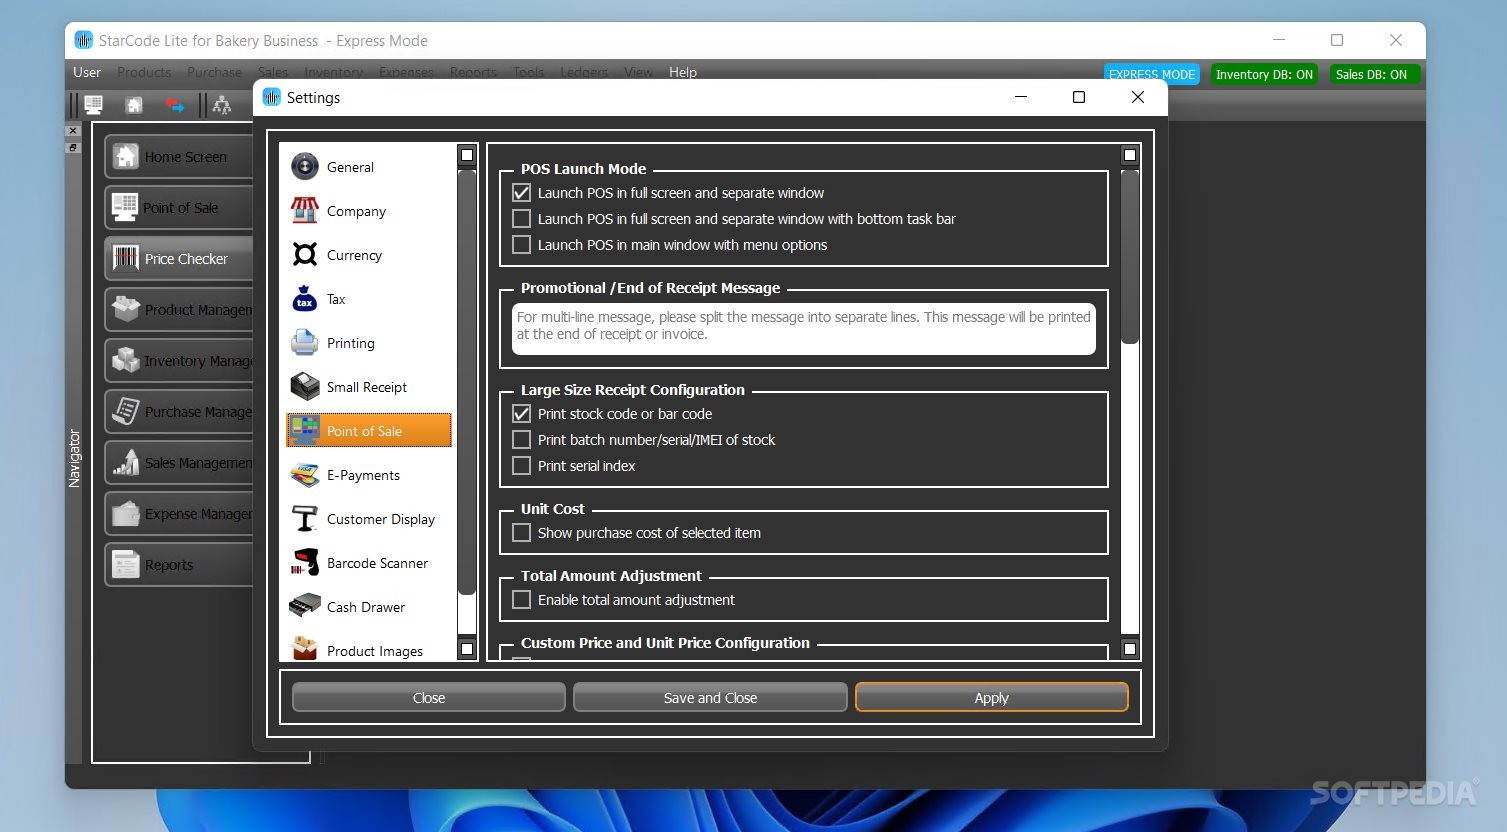
Task: Click the Point of Sale navigator register icon
Action: (126, 207)
